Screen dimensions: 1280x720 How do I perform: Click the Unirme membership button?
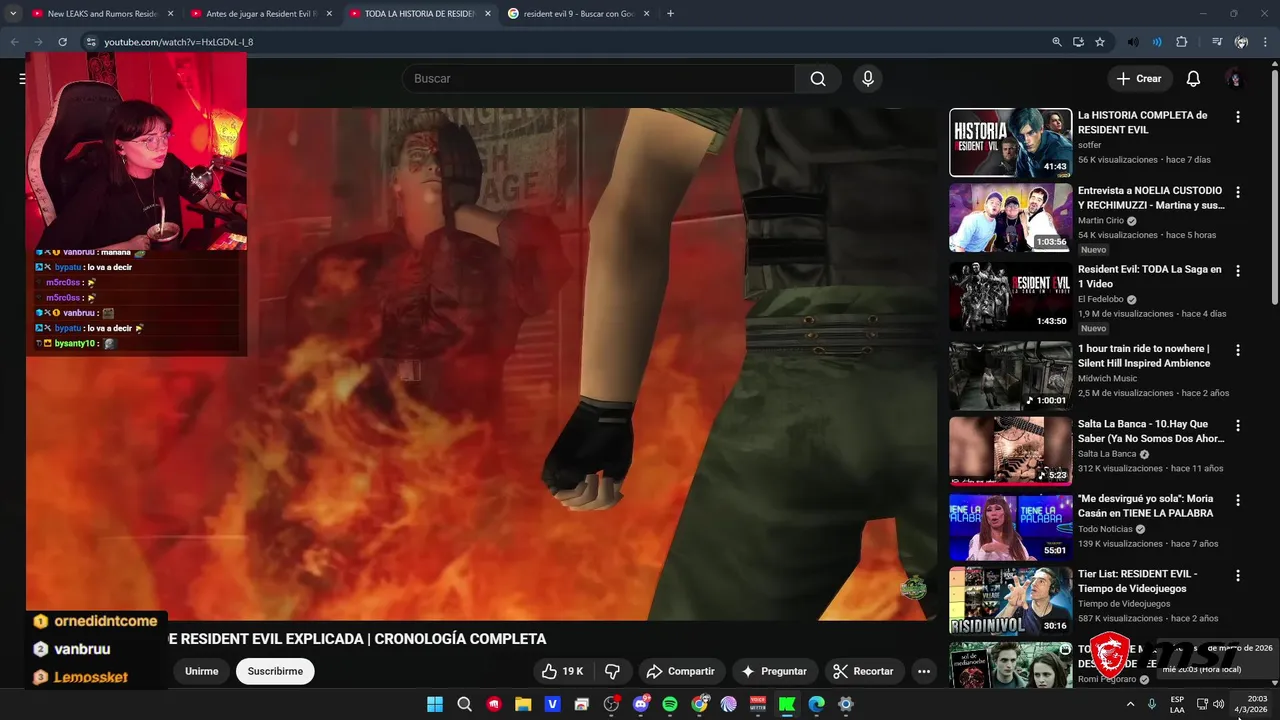[201, 671]
